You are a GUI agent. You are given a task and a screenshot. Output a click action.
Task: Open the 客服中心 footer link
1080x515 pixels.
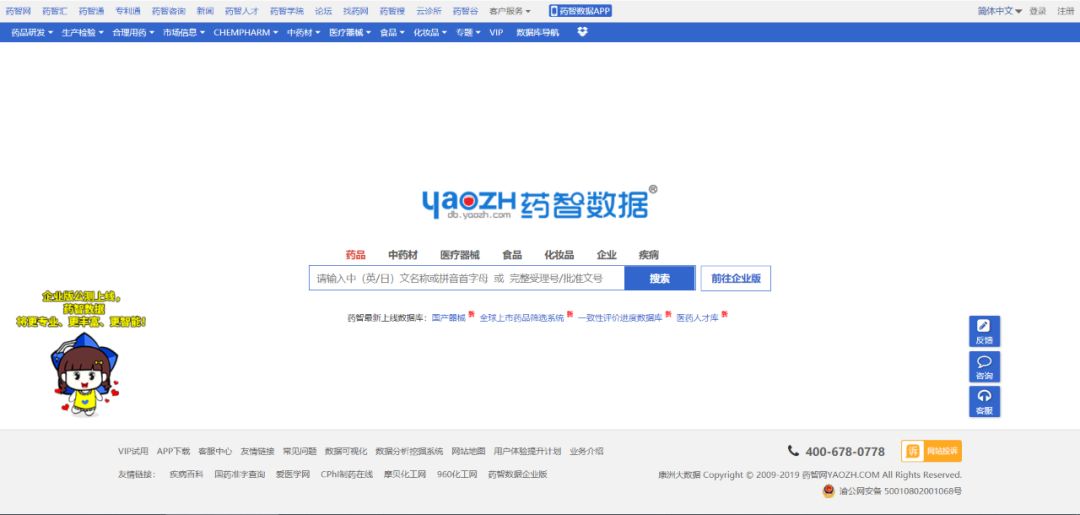[x=215, y=452]
